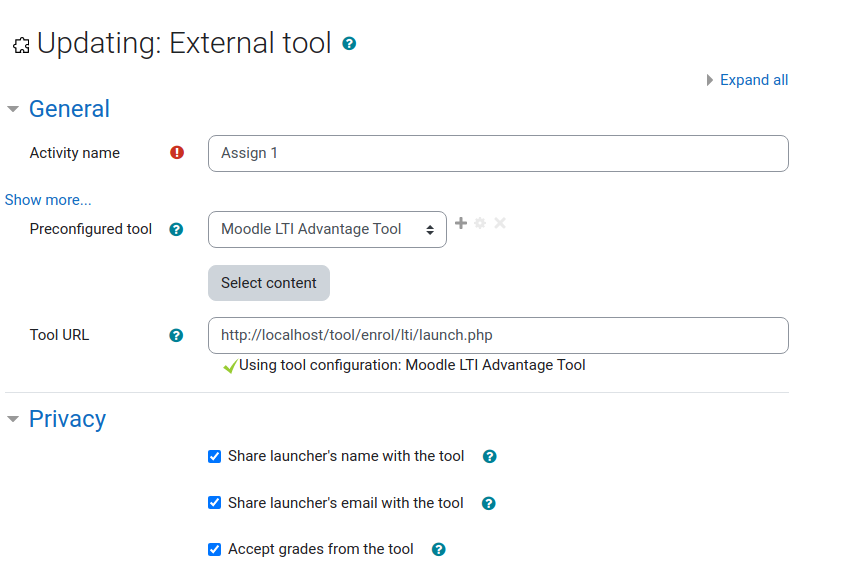Viewport: 850px width, 579px height.
Task: Click the puzzle piece activity icon by title
Action: click(x=21, y=46)
